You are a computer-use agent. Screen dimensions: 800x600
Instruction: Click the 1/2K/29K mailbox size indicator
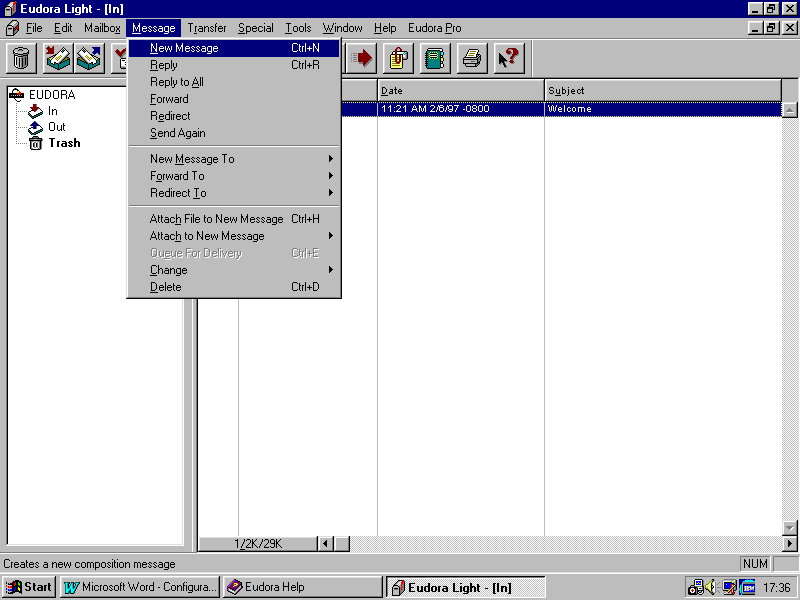pos(258,544)
